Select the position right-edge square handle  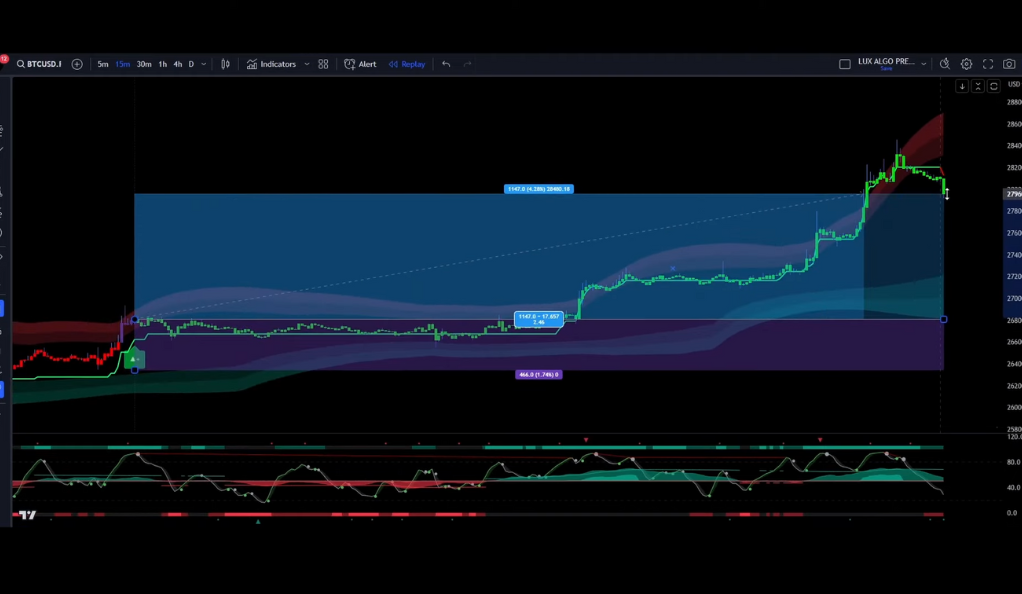click(944, 319)
